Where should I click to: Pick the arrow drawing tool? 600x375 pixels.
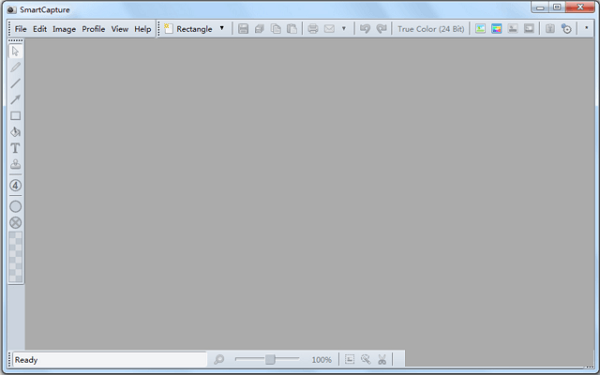15,99
